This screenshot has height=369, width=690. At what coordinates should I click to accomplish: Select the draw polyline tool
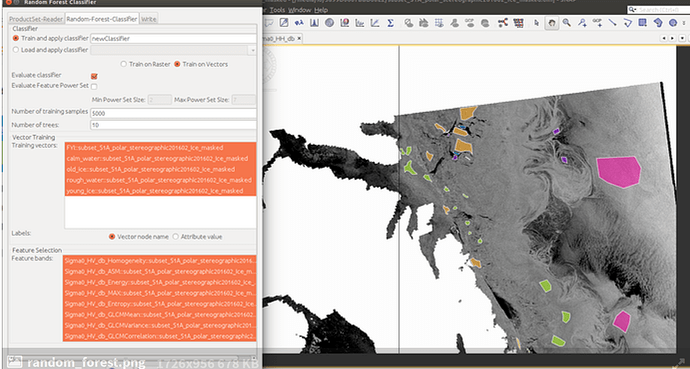tap(628, 23)
